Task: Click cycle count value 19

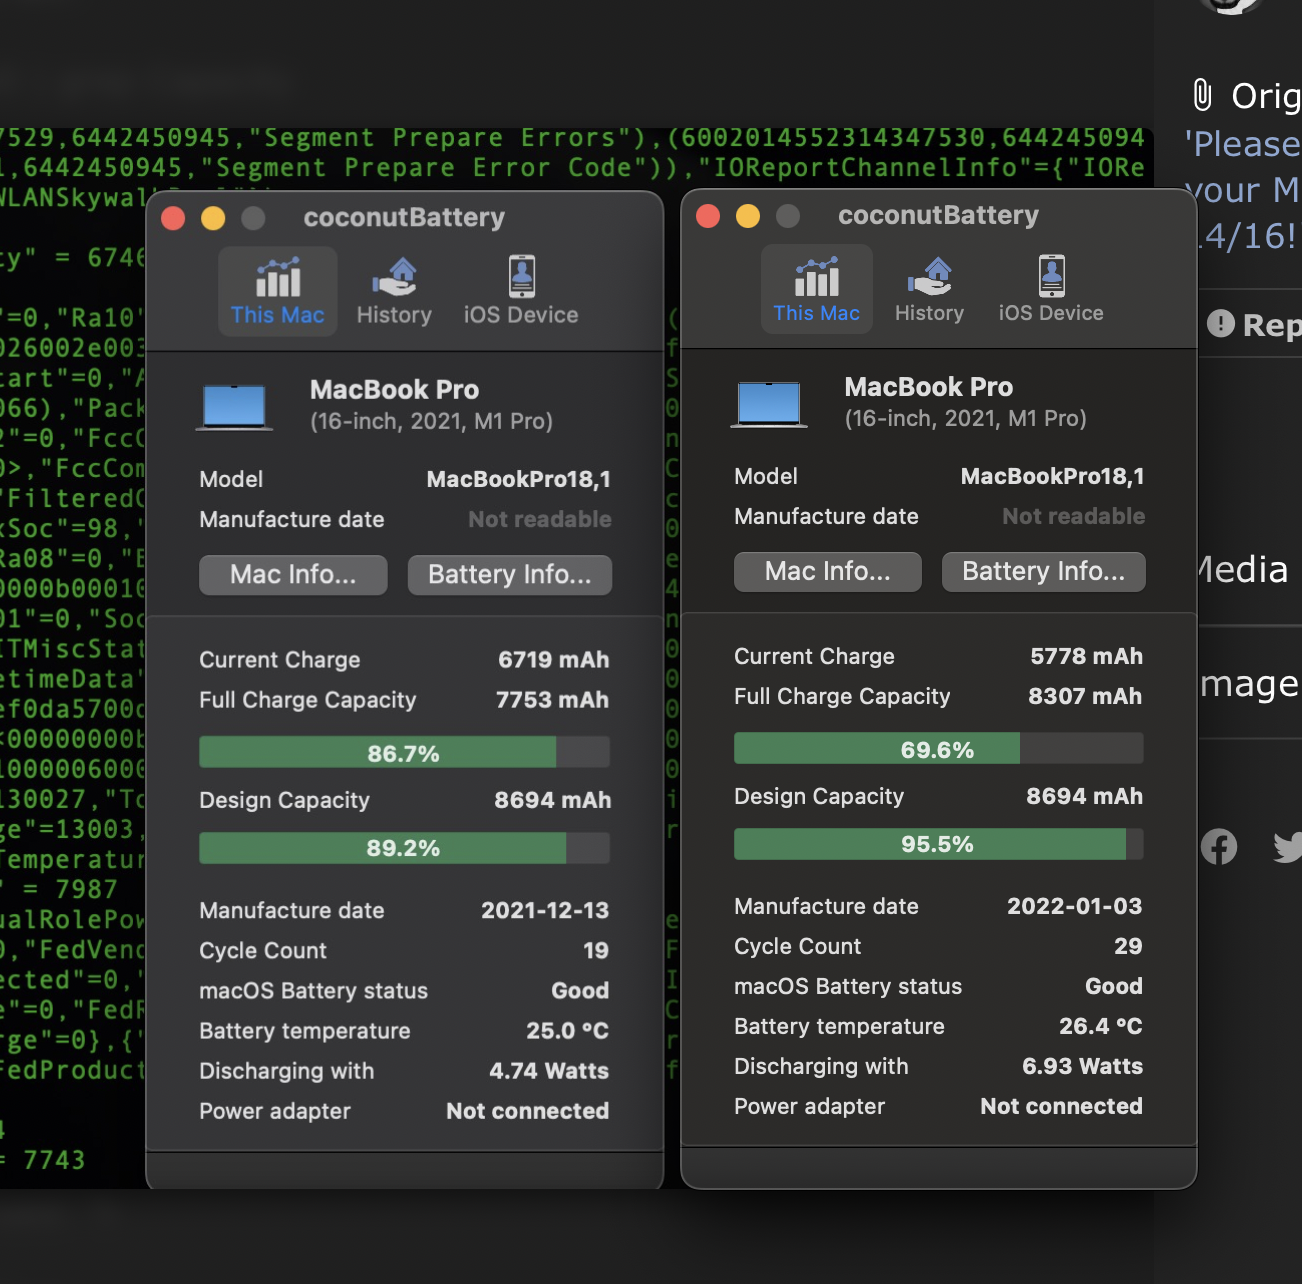Action: point(596,950)
